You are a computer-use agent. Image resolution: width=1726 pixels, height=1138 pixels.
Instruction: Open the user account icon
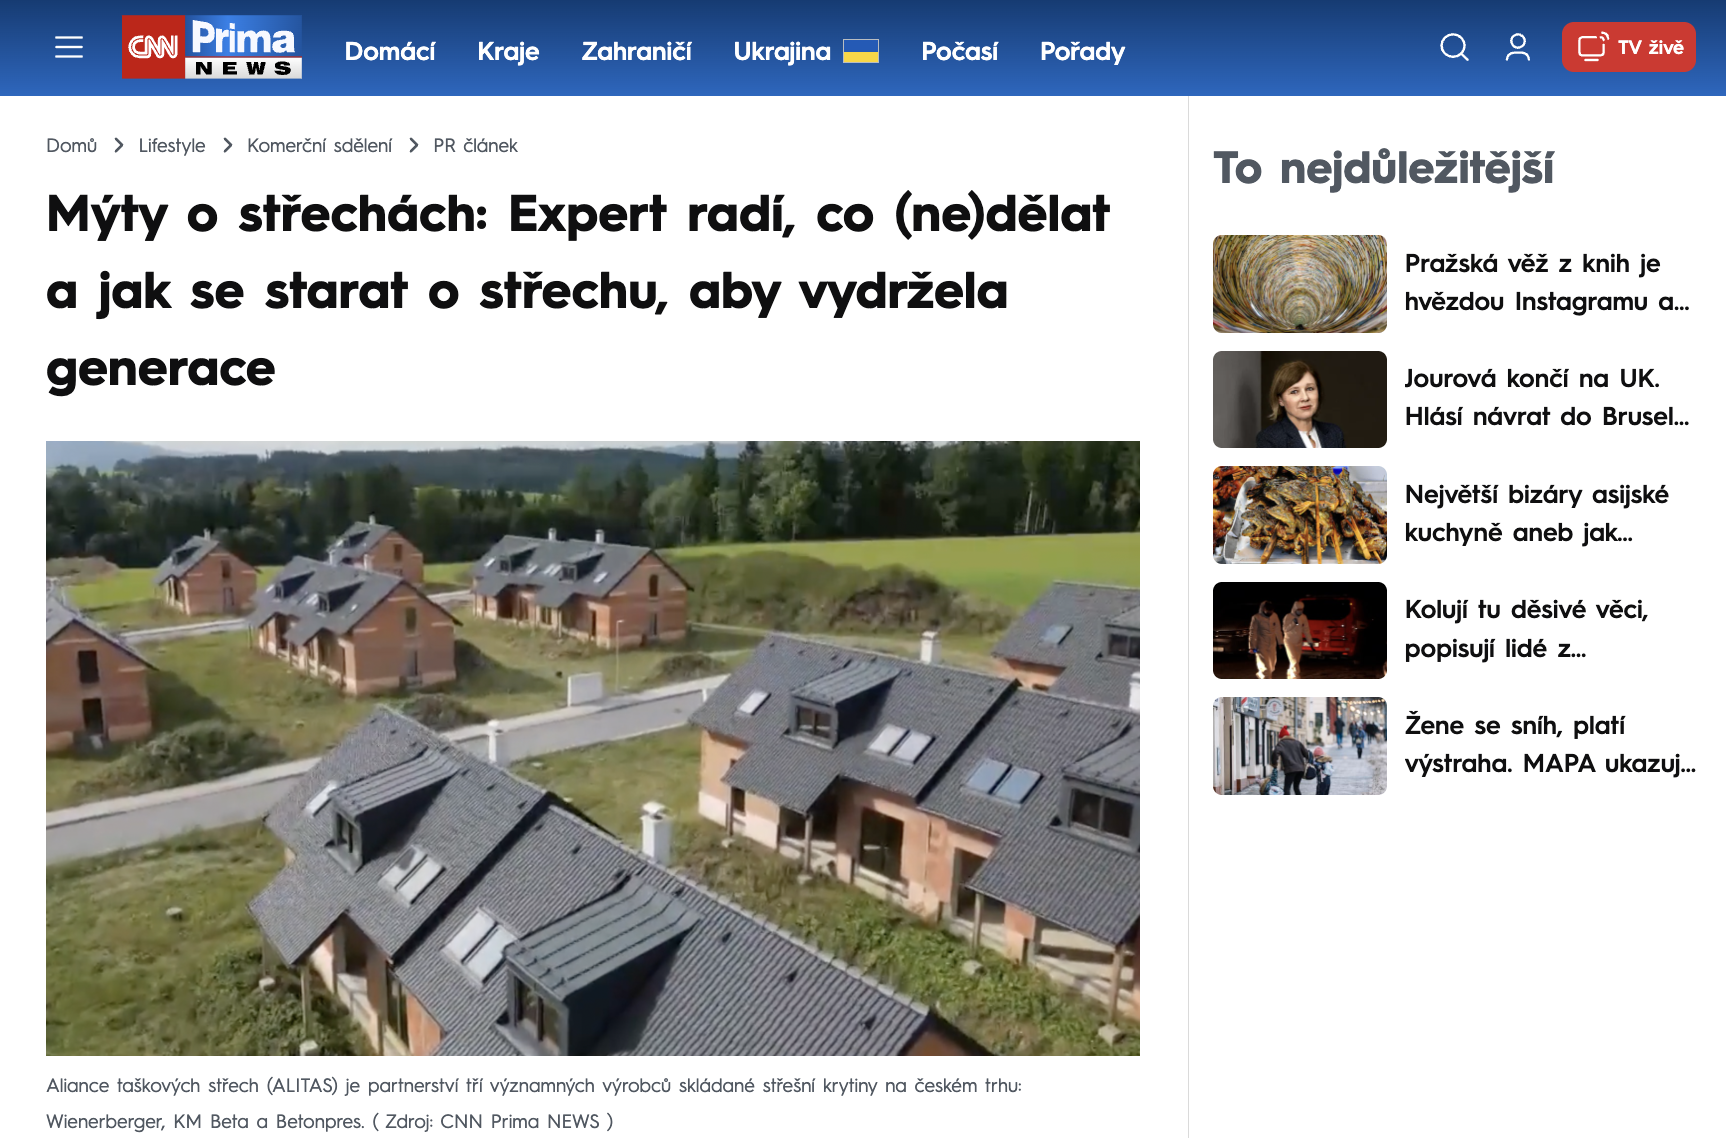[1516, 47]
